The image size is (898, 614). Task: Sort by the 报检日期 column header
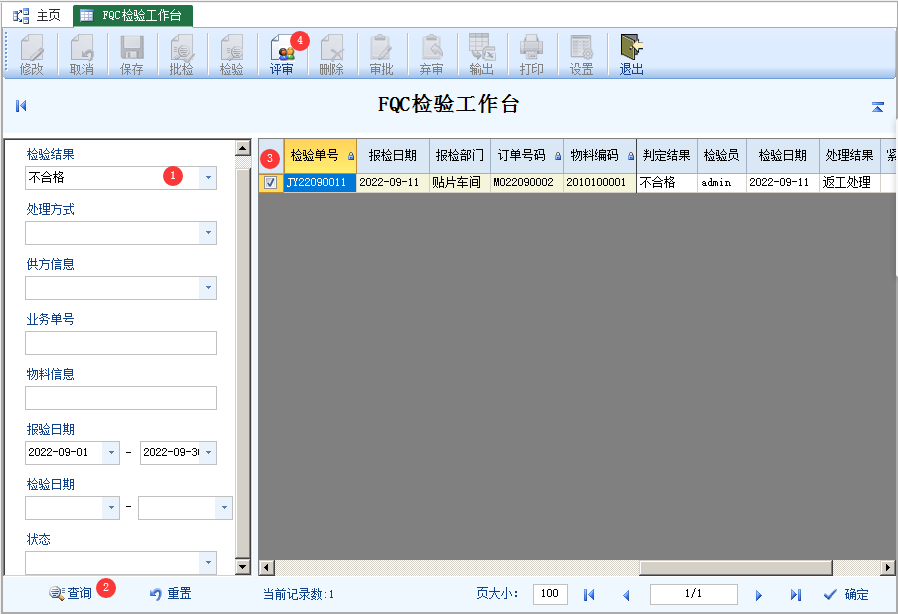coord(393,156)
